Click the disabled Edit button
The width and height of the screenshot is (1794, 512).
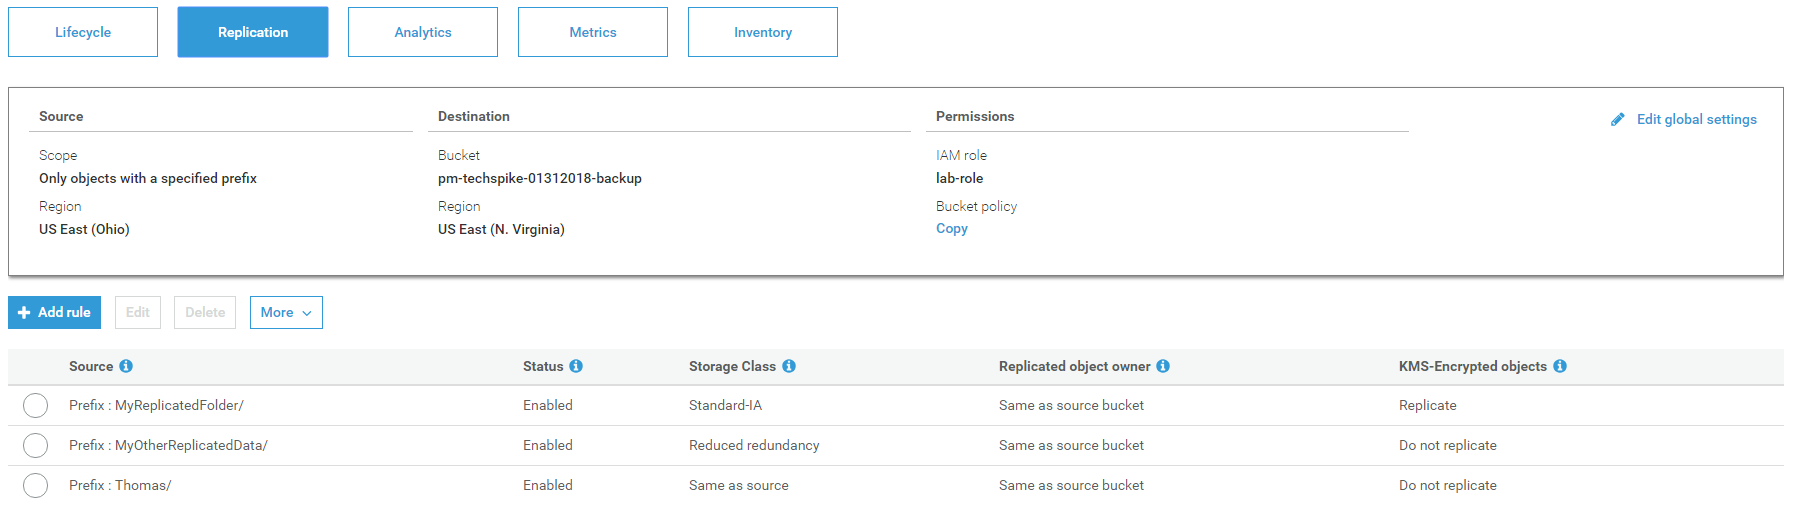click(x=138, y=312)
